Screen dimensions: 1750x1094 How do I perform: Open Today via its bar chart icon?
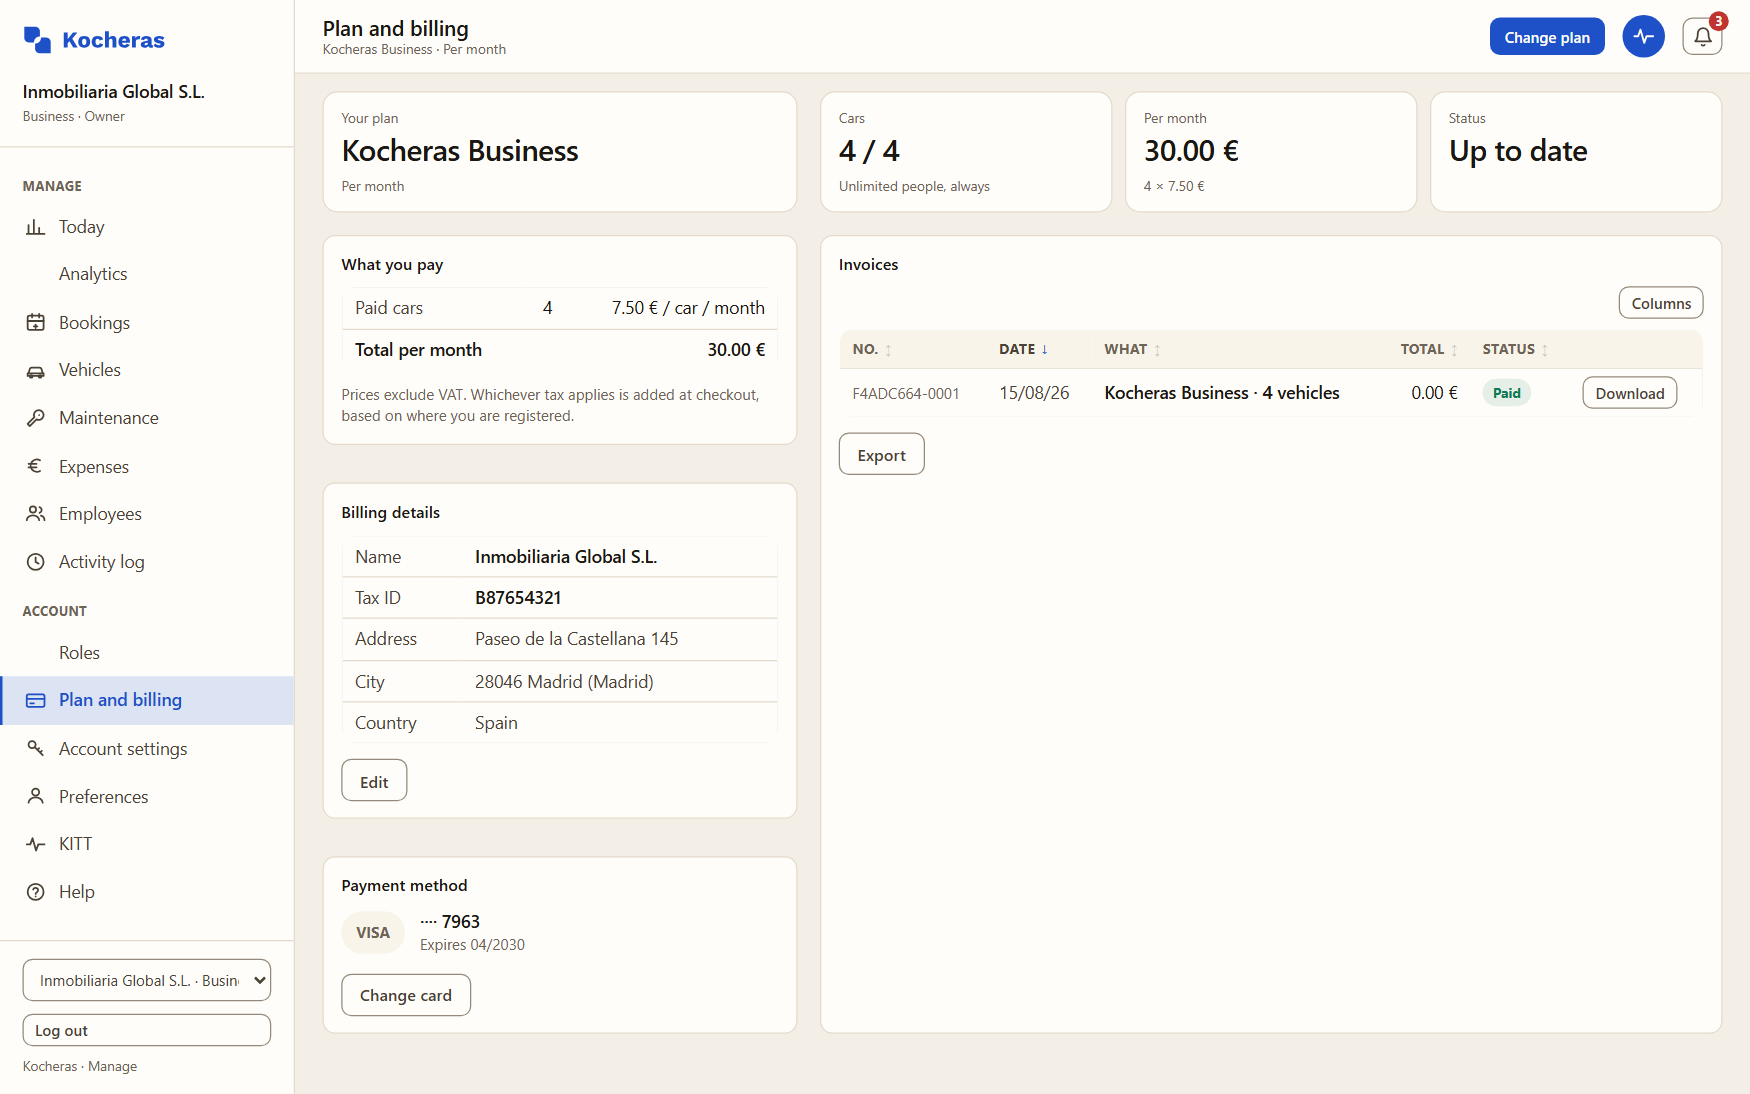pos(35,227)
